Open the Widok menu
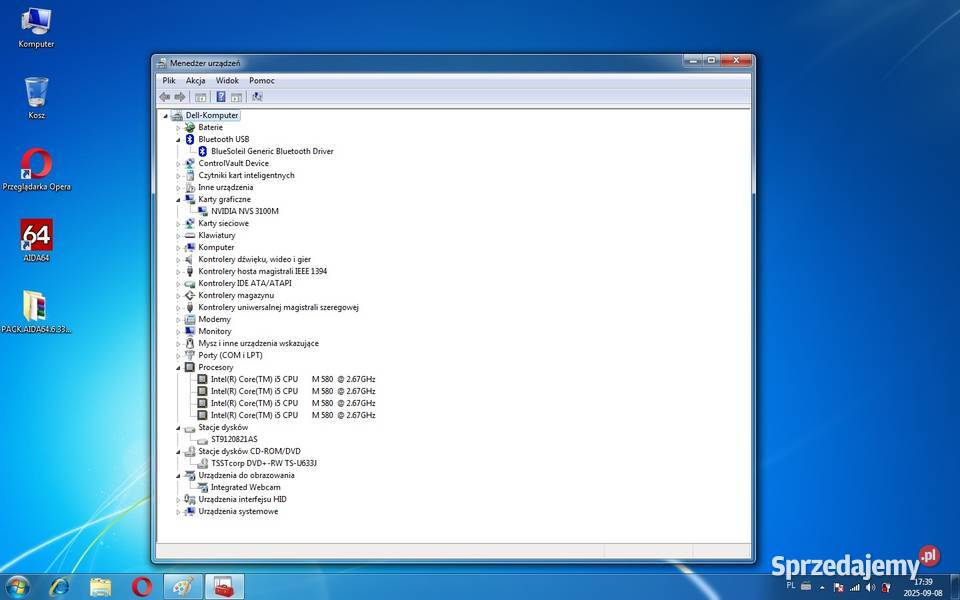The height and width of the screenshot is (600, 960). pos(227,80)
